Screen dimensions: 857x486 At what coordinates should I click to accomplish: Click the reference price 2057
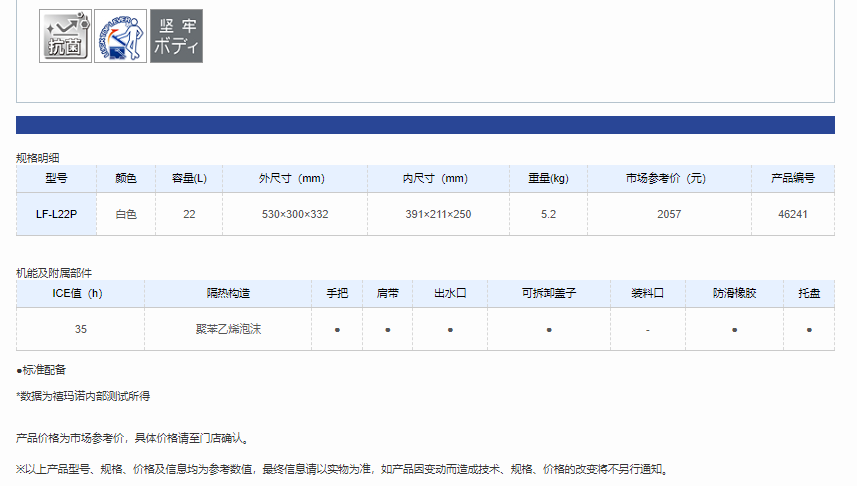pyautogui.click(x=669, y=214)
